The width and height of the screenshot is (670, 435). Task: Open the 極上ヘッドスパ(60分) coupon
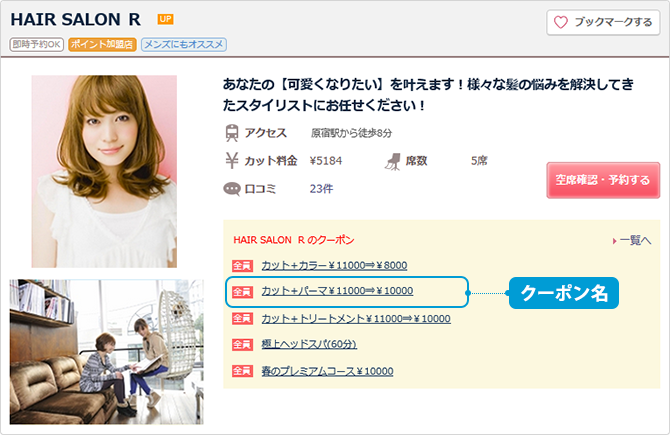pyautogui.click(x=308, y=344)
